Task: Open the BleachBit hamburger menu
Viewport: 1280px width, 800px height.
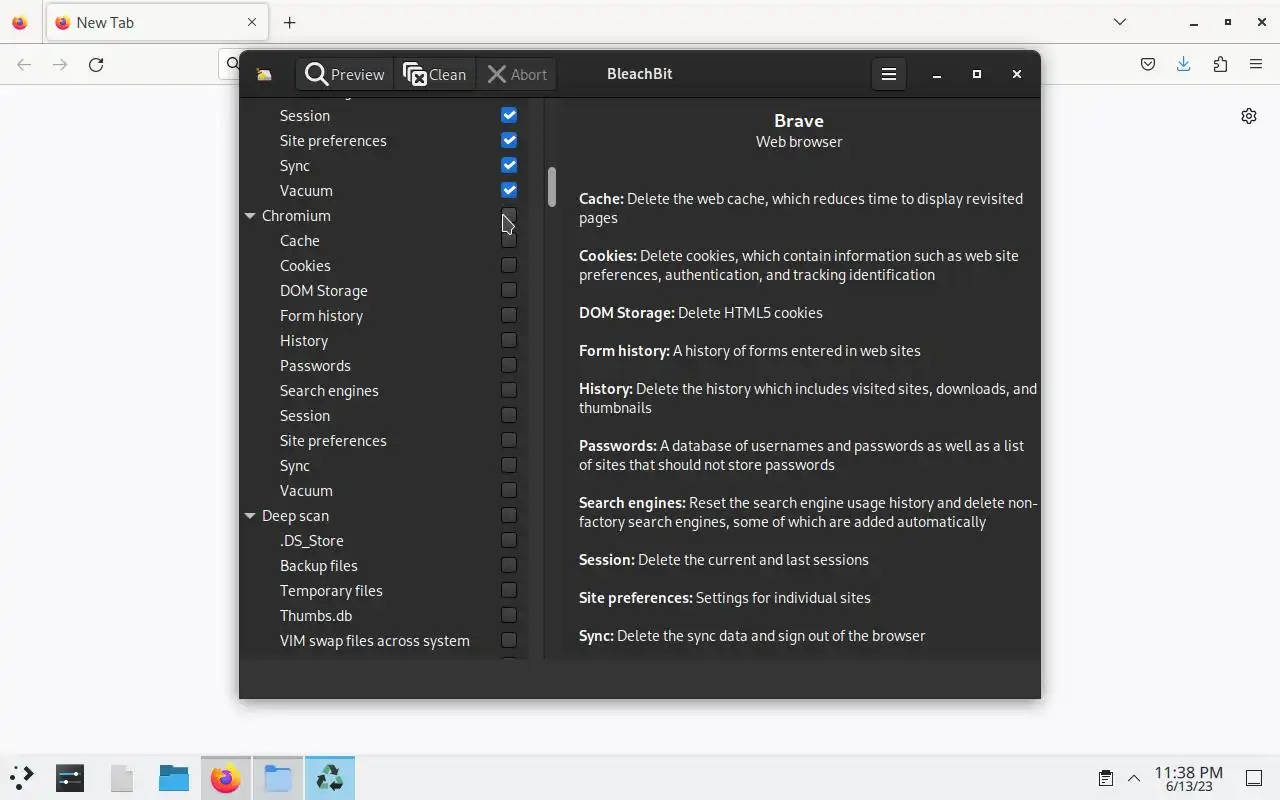Action: pos(888,74)
